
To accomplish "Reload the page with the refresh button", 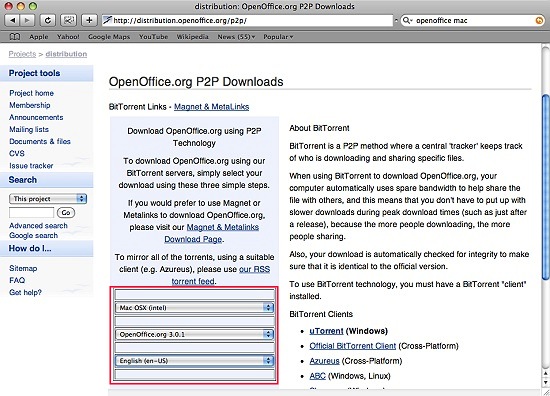I will pos(47,20).
